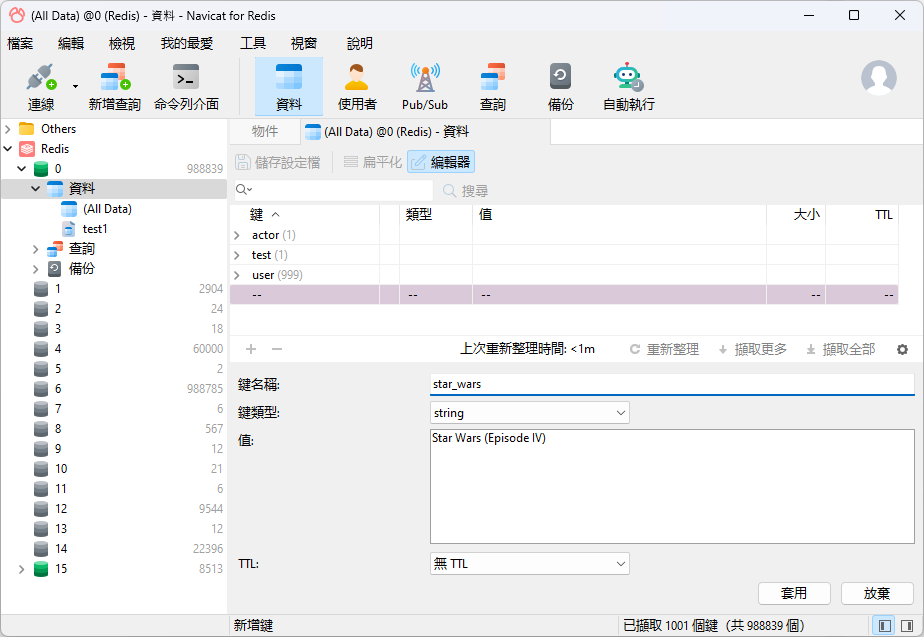
Task: Open the 連線 connection toolbar icon
Action: coord(40,85)
